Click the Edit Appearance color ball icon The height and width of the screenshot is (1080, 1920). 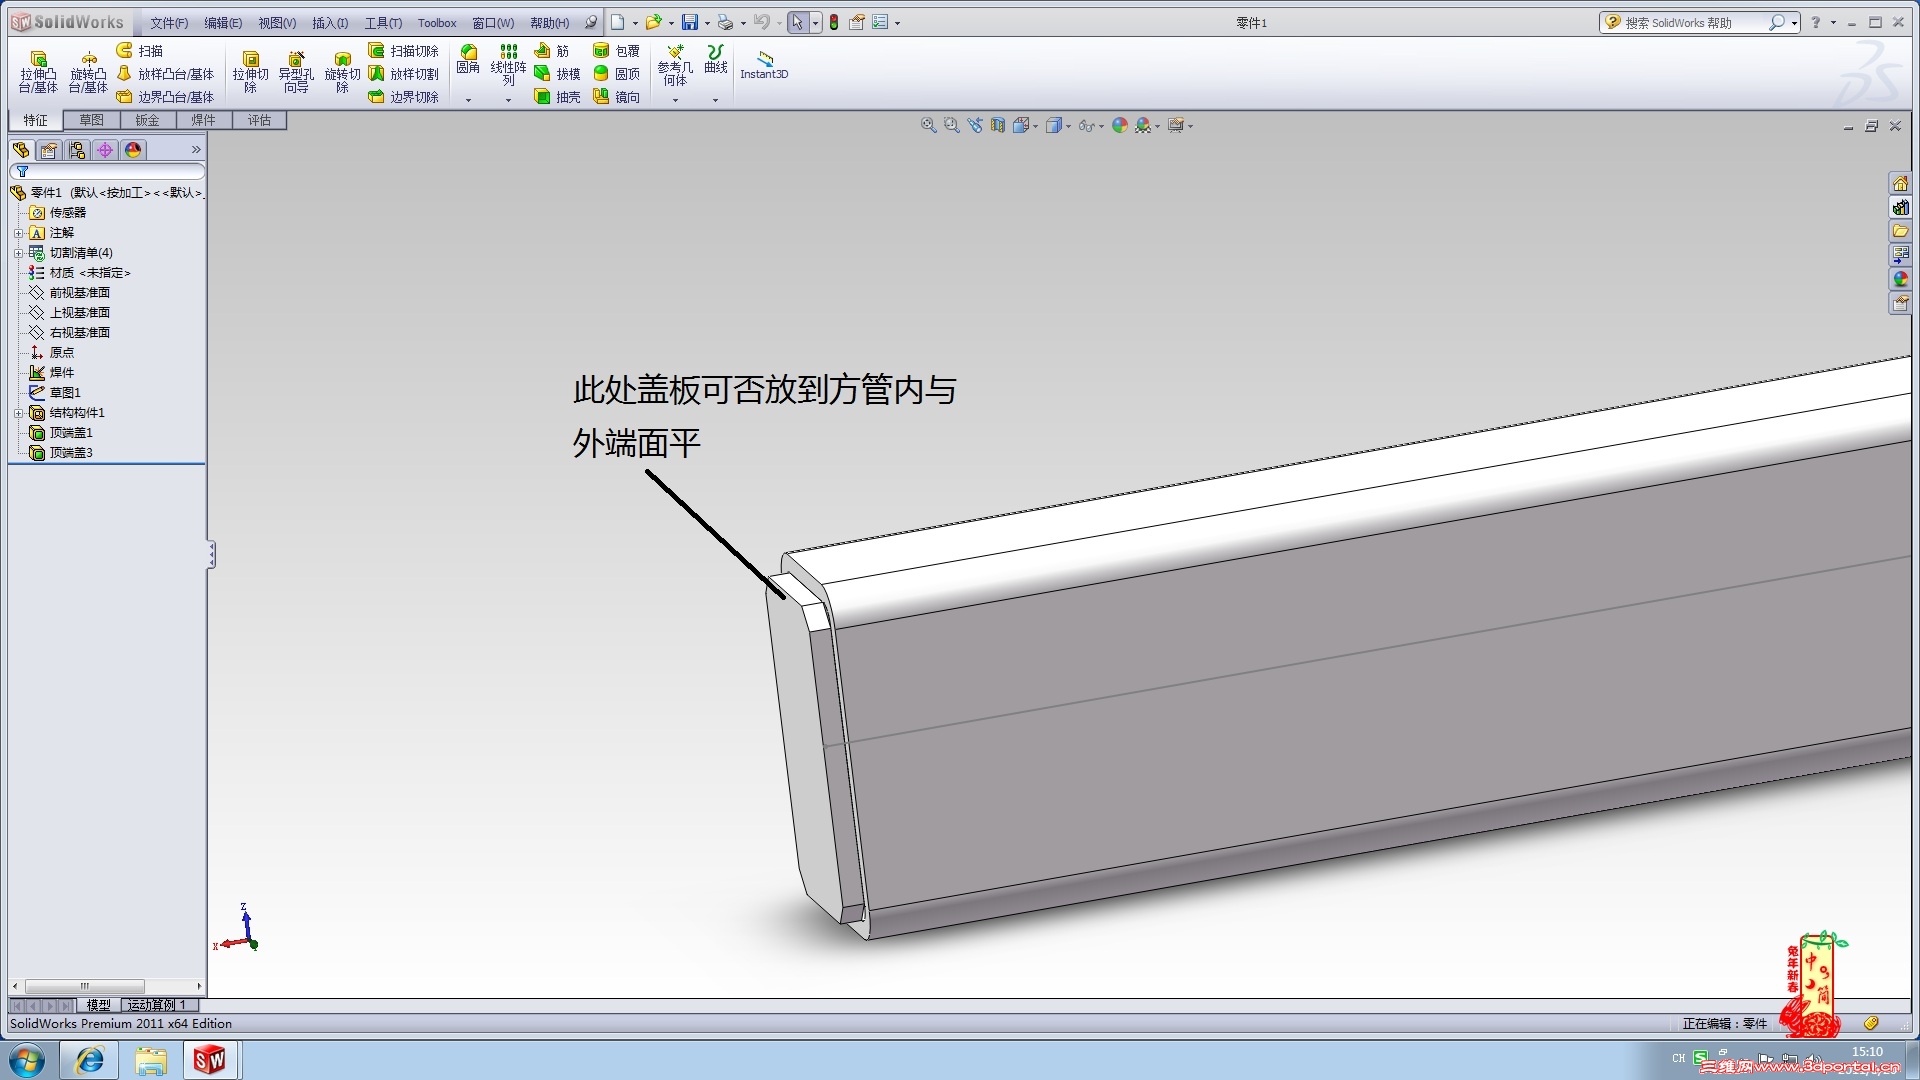pyautogui.click(x=1120, y=126)
